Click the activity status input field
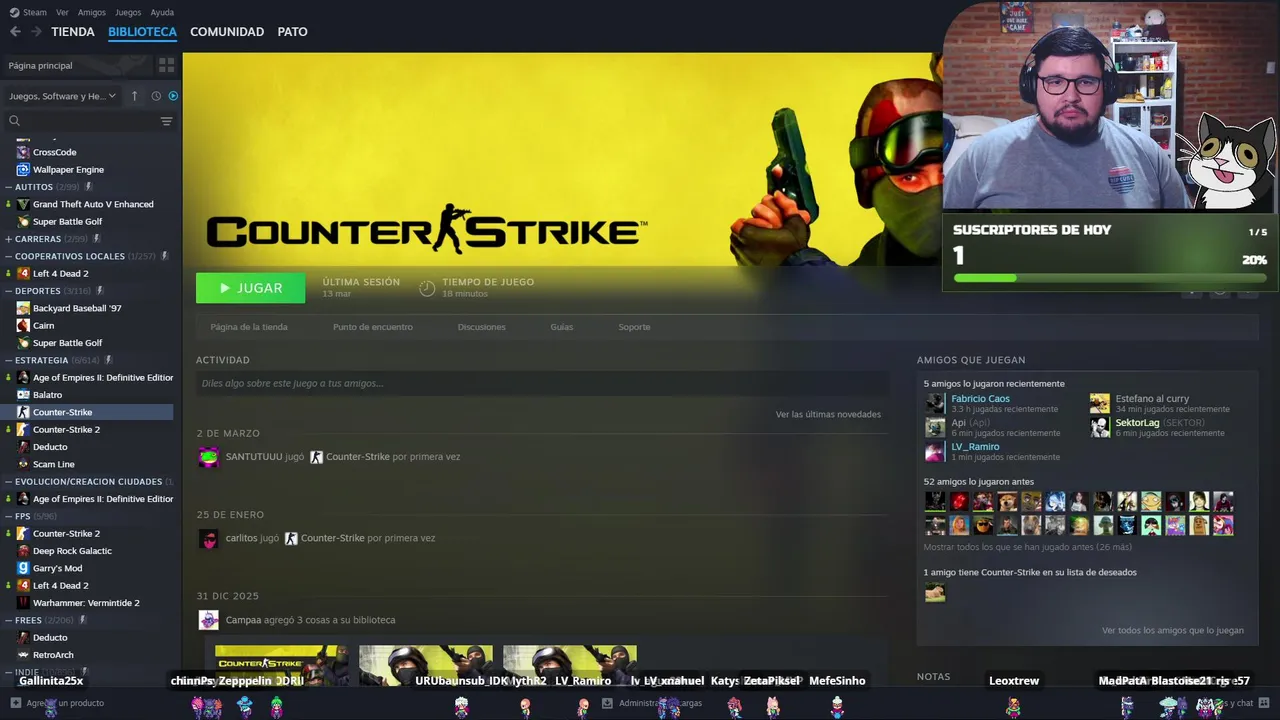This screenshot has height=720, width=1280. click(x=542, y=383)
